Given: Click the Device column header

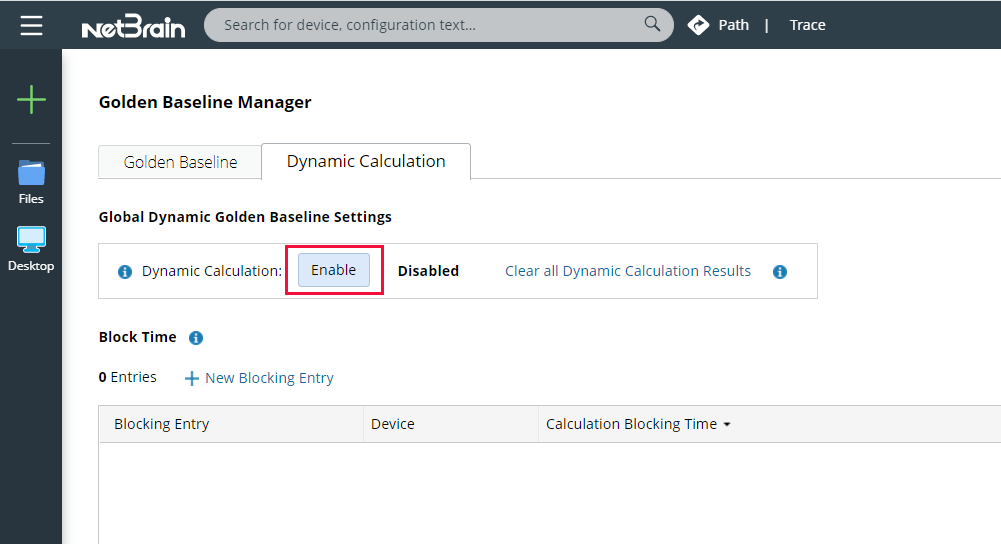Looking at the screenshot, I should 451,424.
